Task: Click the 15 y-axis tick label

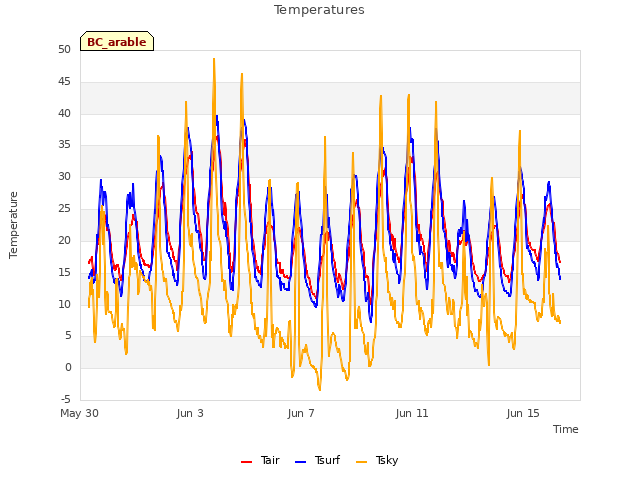Action: tap(64, 272)
